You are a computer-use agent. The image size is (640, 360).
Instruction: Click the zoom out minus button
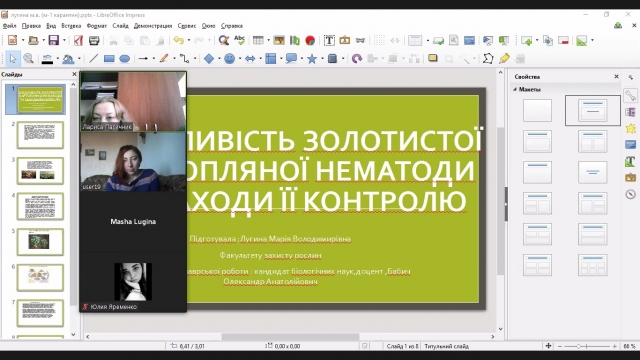560,346
